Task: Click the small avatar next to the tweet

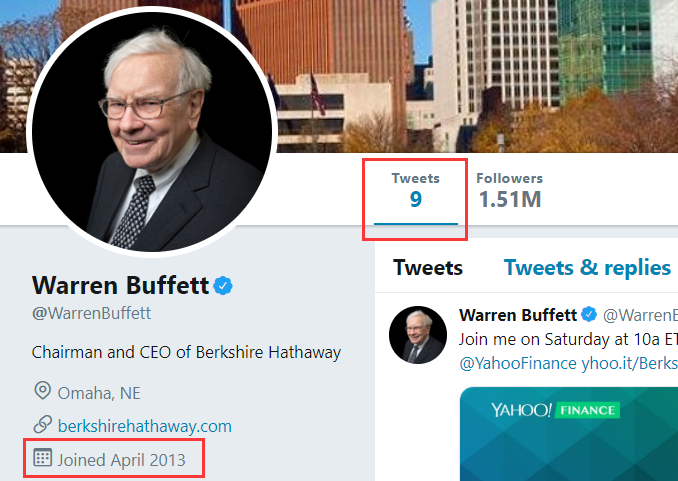Action: point(417,335)
